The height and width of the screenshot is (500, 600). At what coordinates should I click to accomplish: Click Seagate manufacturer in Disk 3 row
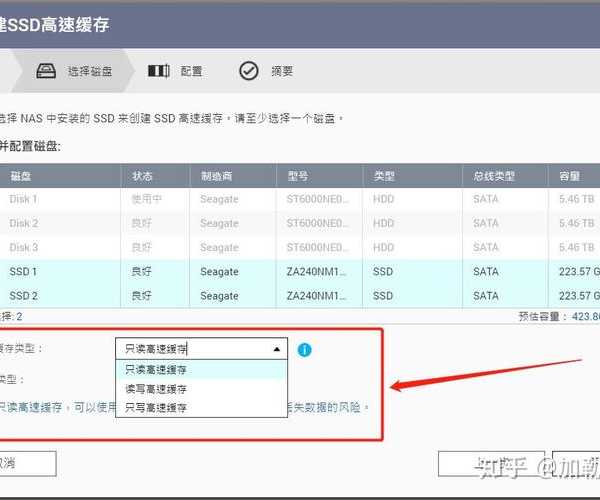(219, 248)
